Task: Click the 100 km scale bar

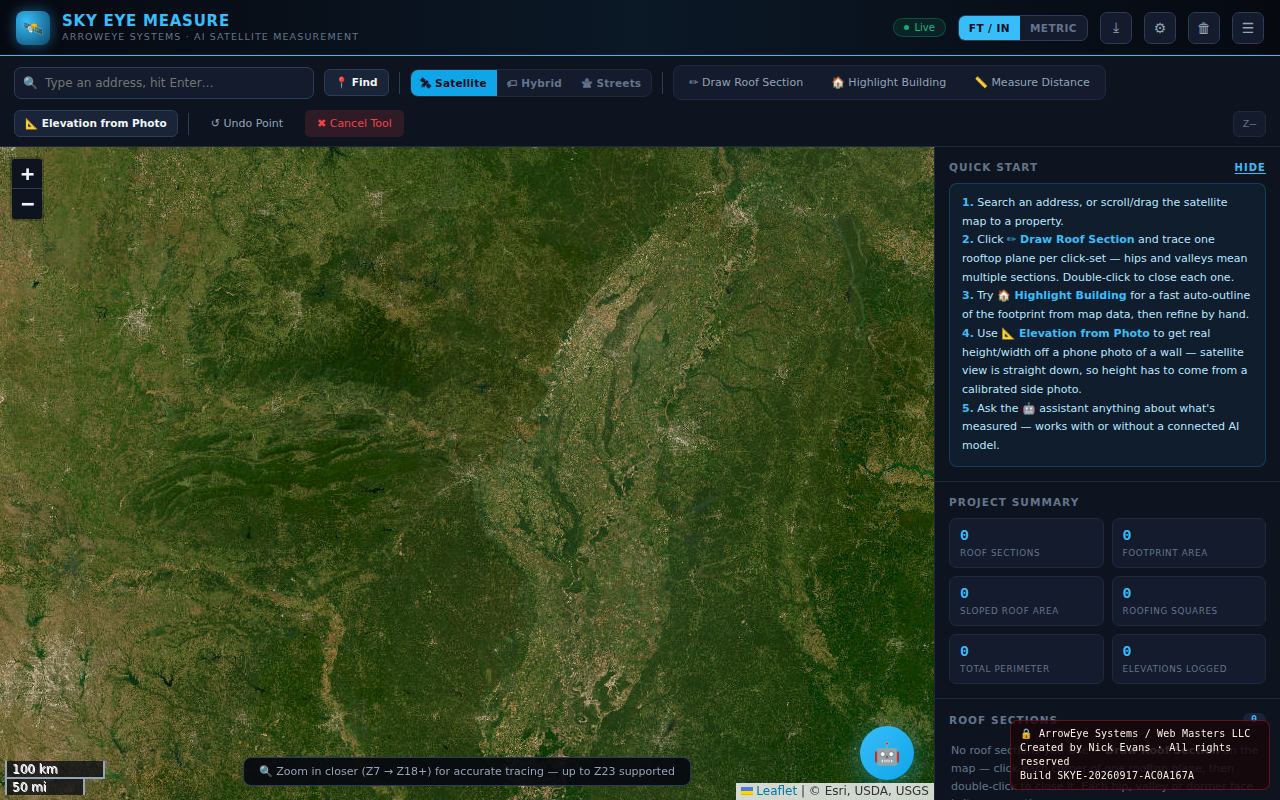Action: 55,769
